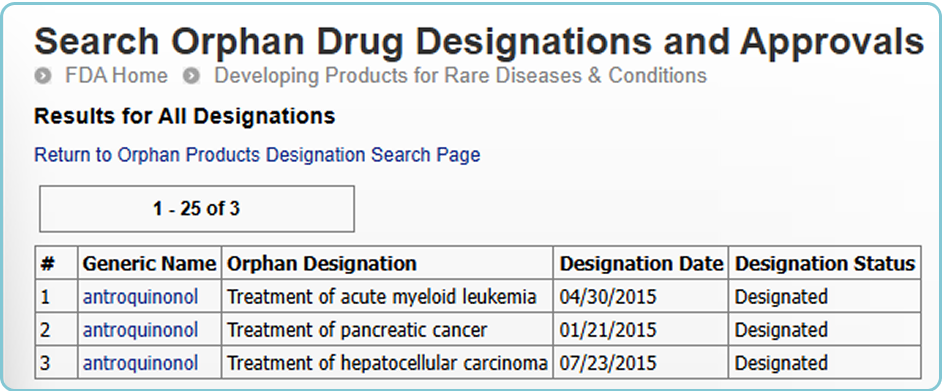Click the 1 - 25 of 3 pagination box
942x391 pixels.
coord(196,208)
